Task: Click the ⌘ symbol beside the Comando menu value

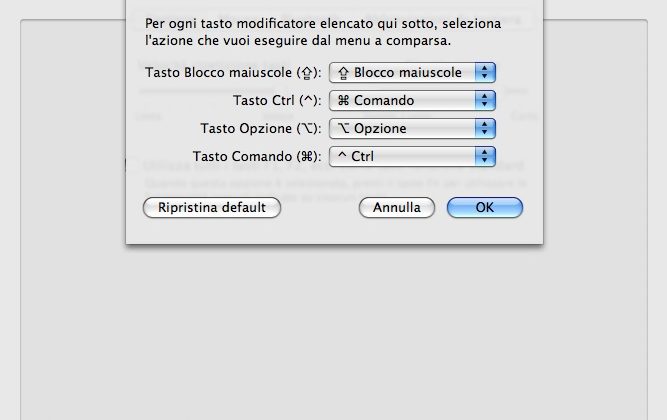Action: (343, 100)
